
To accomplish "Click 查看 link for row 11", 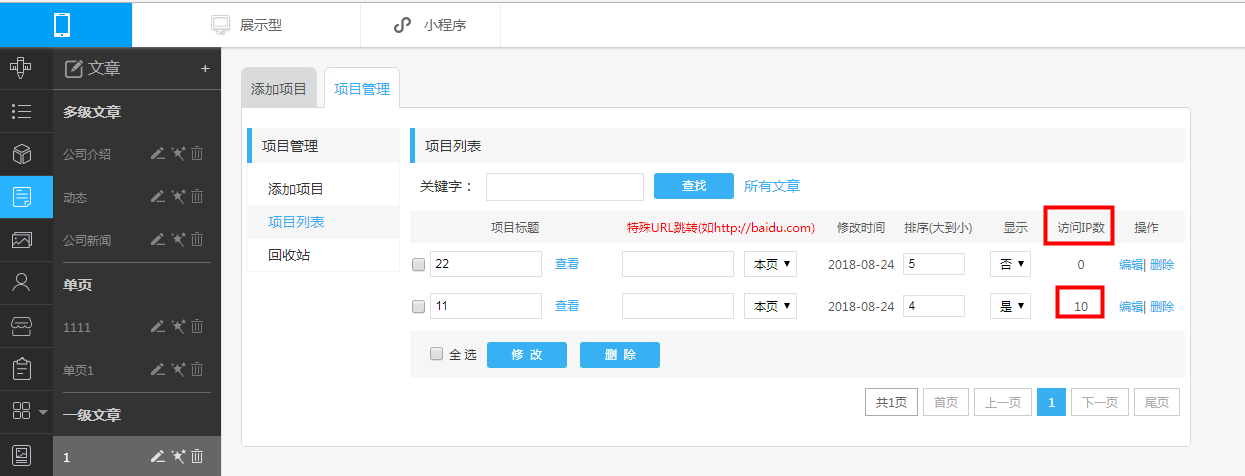I will [567, 306].
